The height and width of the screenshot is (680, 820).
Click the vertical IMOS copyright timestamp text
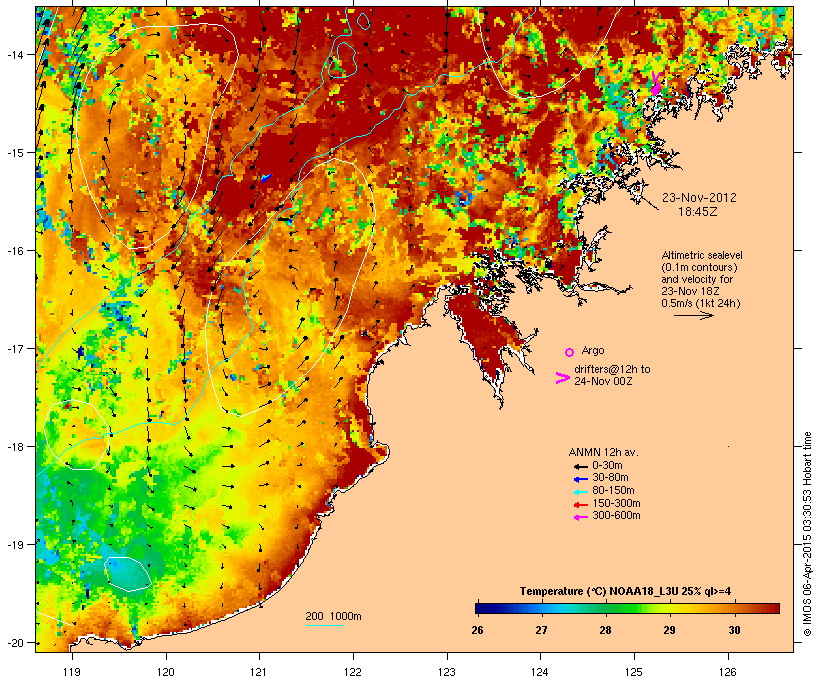pos(807,534)
